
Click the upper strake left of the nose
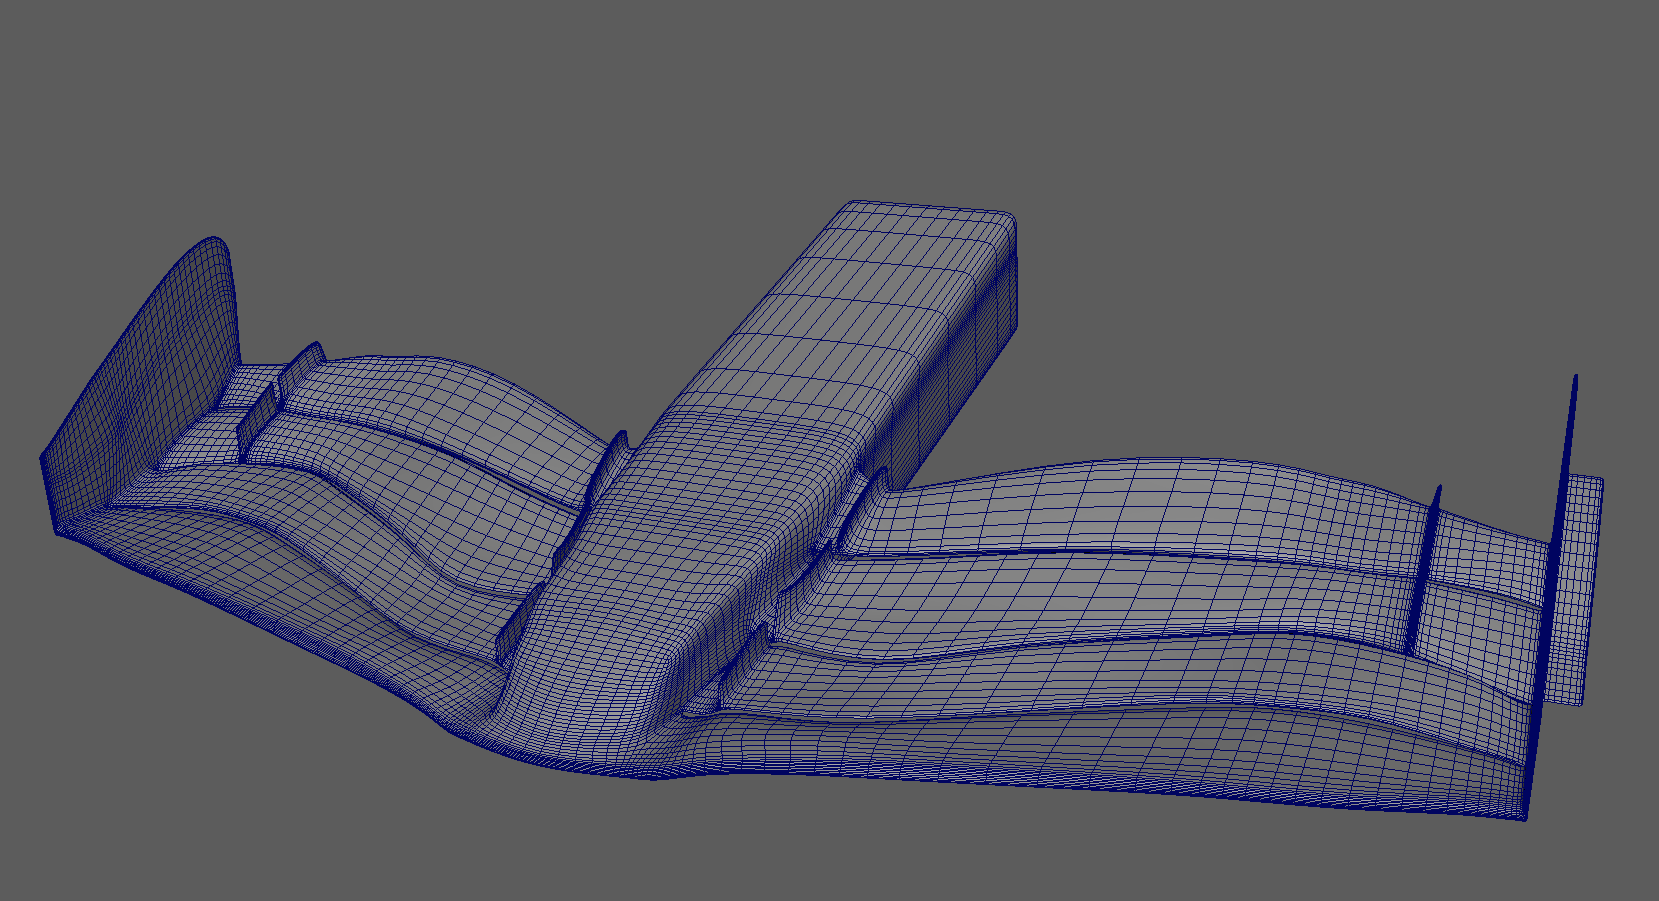coord(606,465)
